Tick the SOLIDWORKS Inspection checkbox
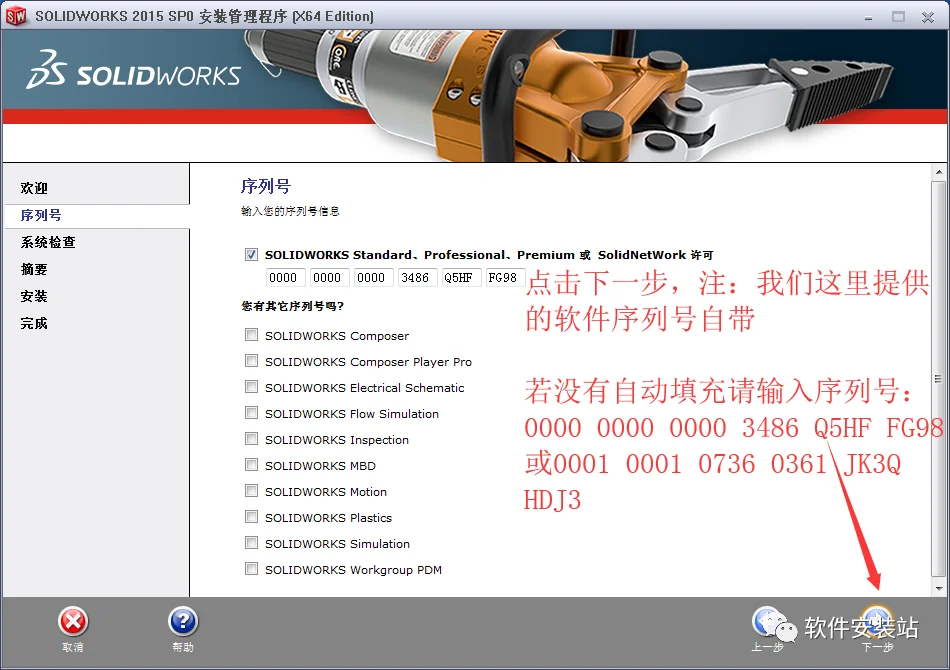This screenshot has height=670, width=950. pos(251,439)
